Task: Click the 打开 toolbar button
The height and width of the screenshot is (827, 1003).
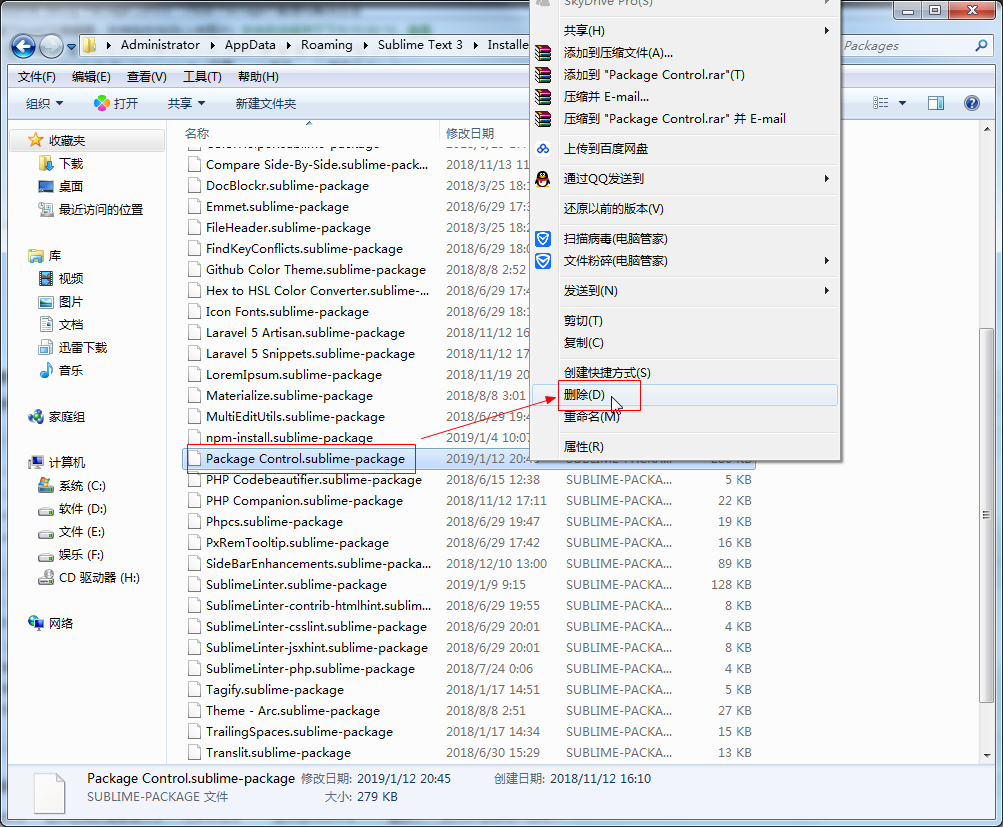Action: (116, 104)
